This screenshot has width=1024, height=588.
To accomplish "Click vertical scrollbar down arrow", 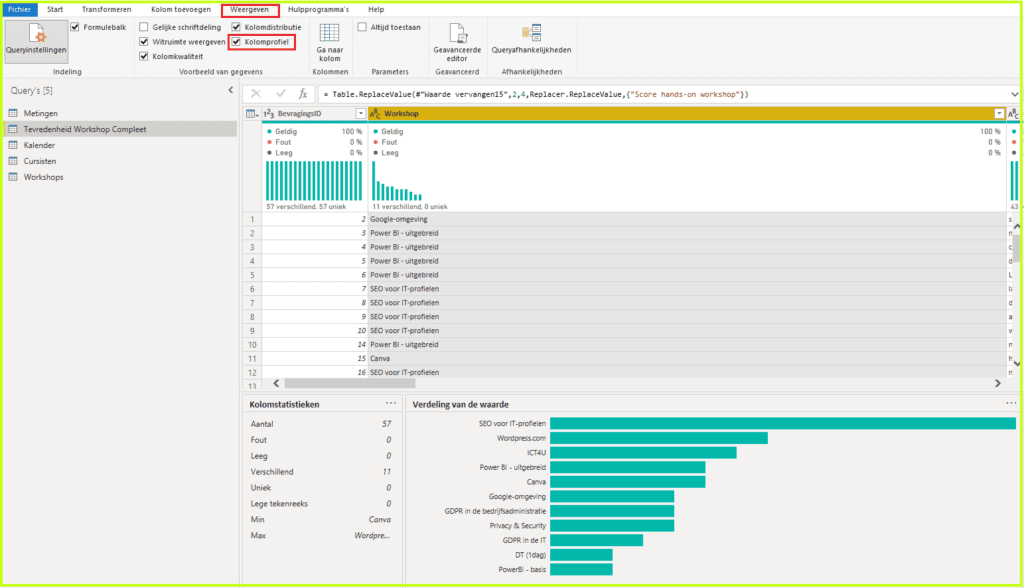I will 1017,364.
